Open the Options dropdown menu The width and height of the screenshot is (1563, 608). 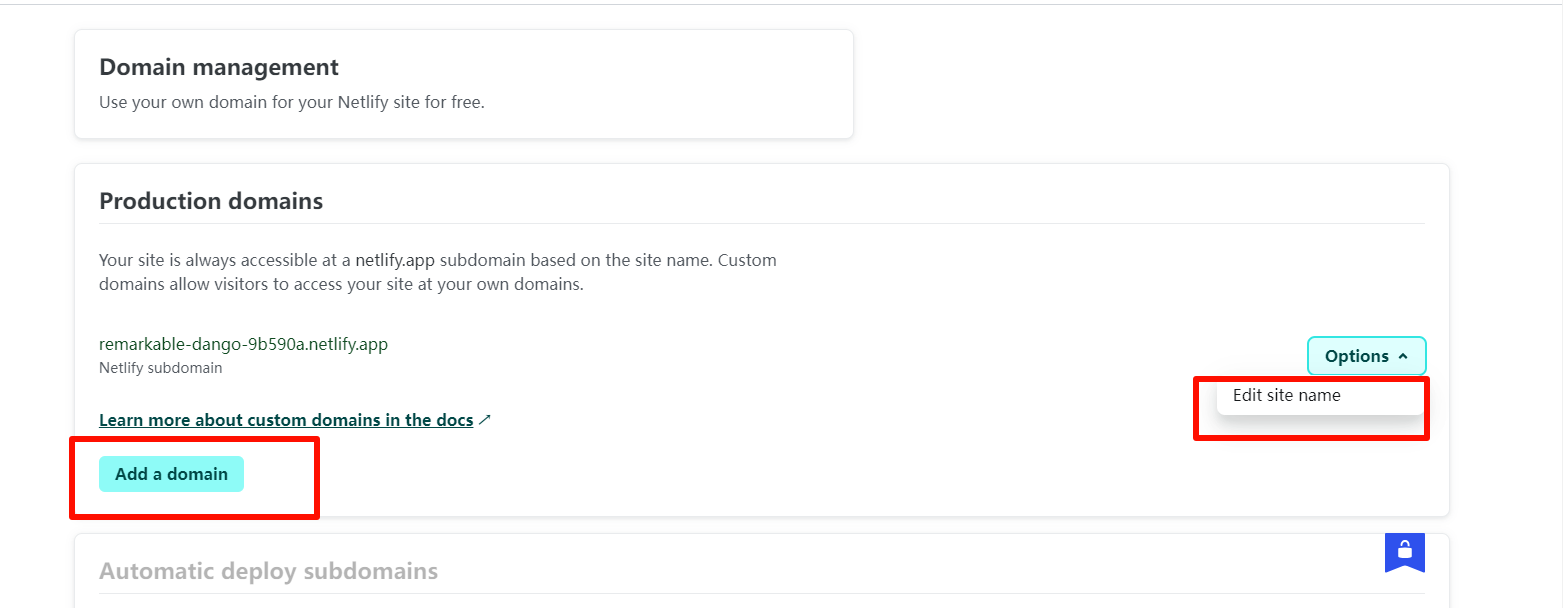[x=1366, y=356]
